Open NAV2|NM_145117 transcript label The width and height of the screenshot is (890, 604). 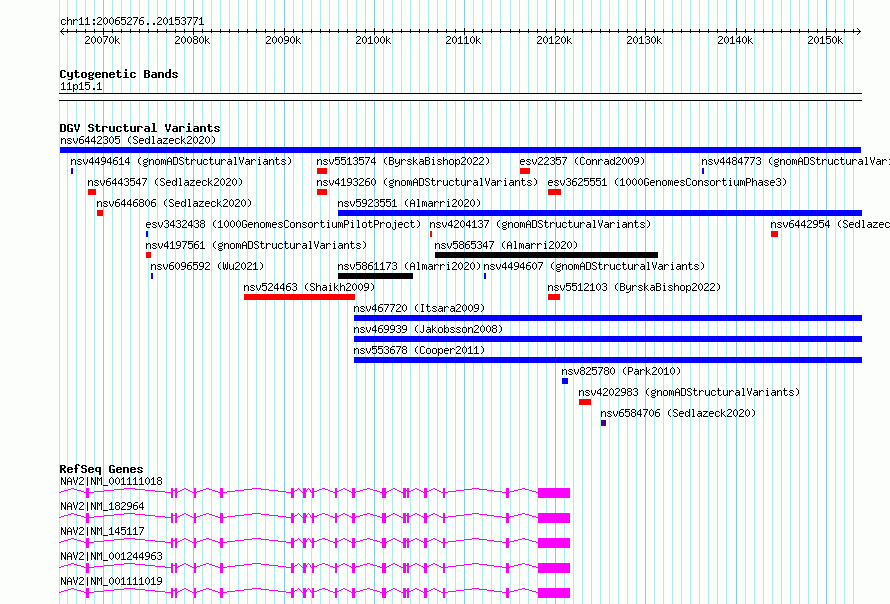point(102,531)
